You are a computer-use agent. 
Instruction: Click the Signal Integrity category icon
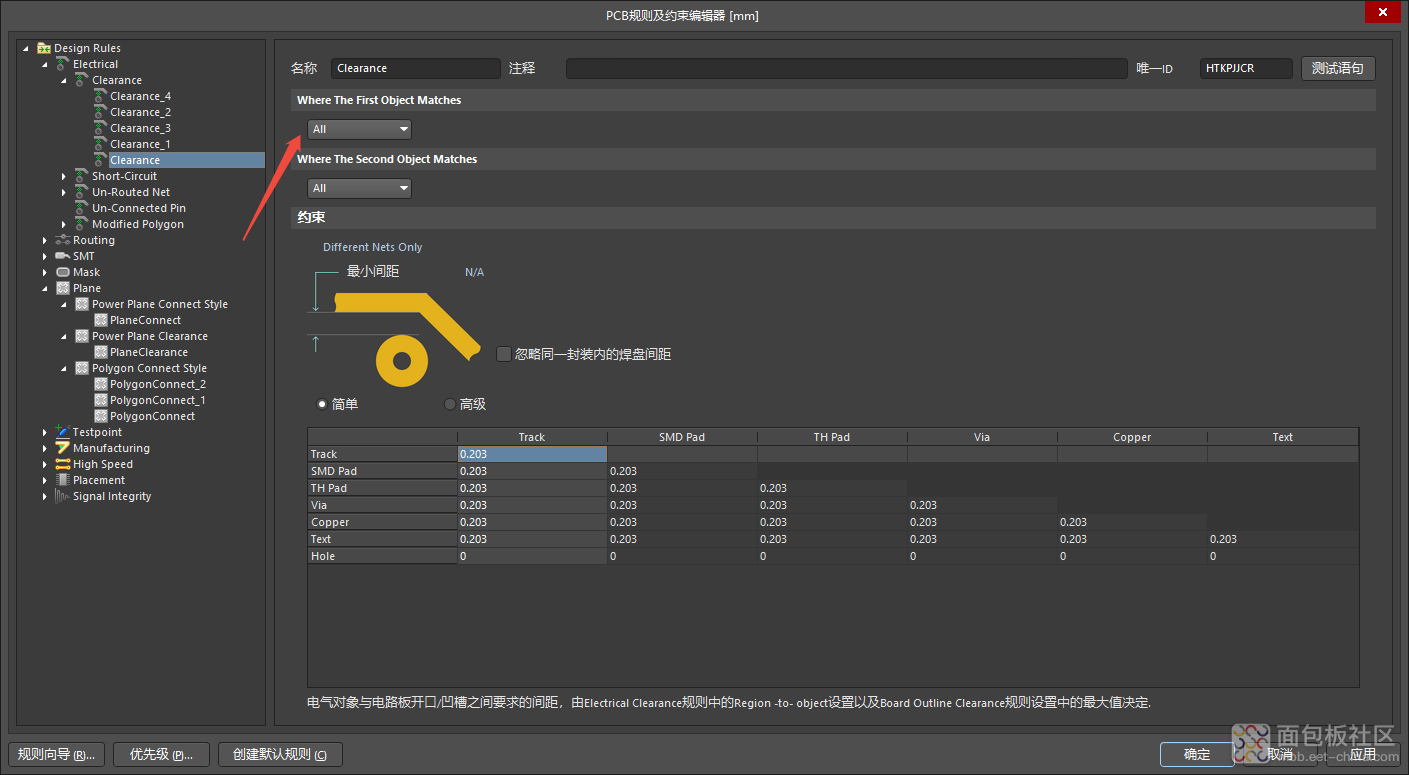pyautogui.click(x=63, y=496)
